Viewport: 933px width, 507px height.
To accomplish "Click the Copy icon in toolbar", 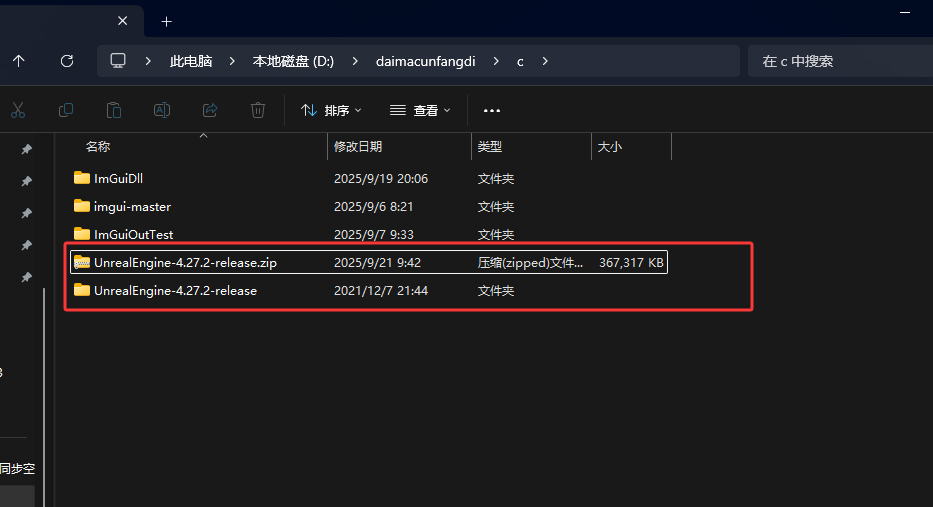I will (x=66, y=110).
